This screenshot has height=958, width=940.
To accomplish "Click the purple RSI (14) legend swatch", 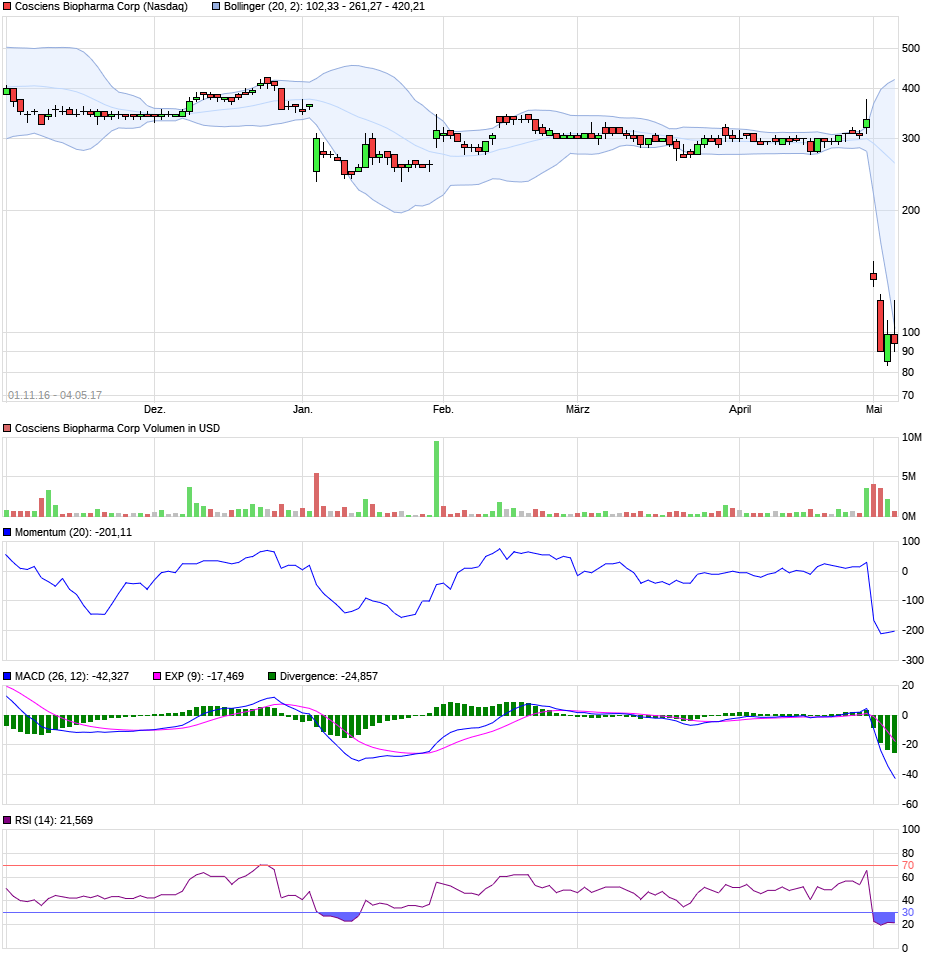I will pyautogui.click(x=7, y=821).
